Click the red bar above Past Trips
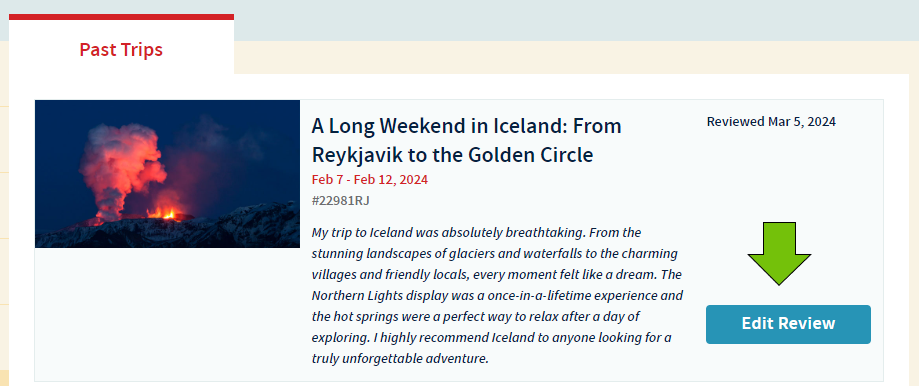This screenshot has height=386, width=919. 121,17
